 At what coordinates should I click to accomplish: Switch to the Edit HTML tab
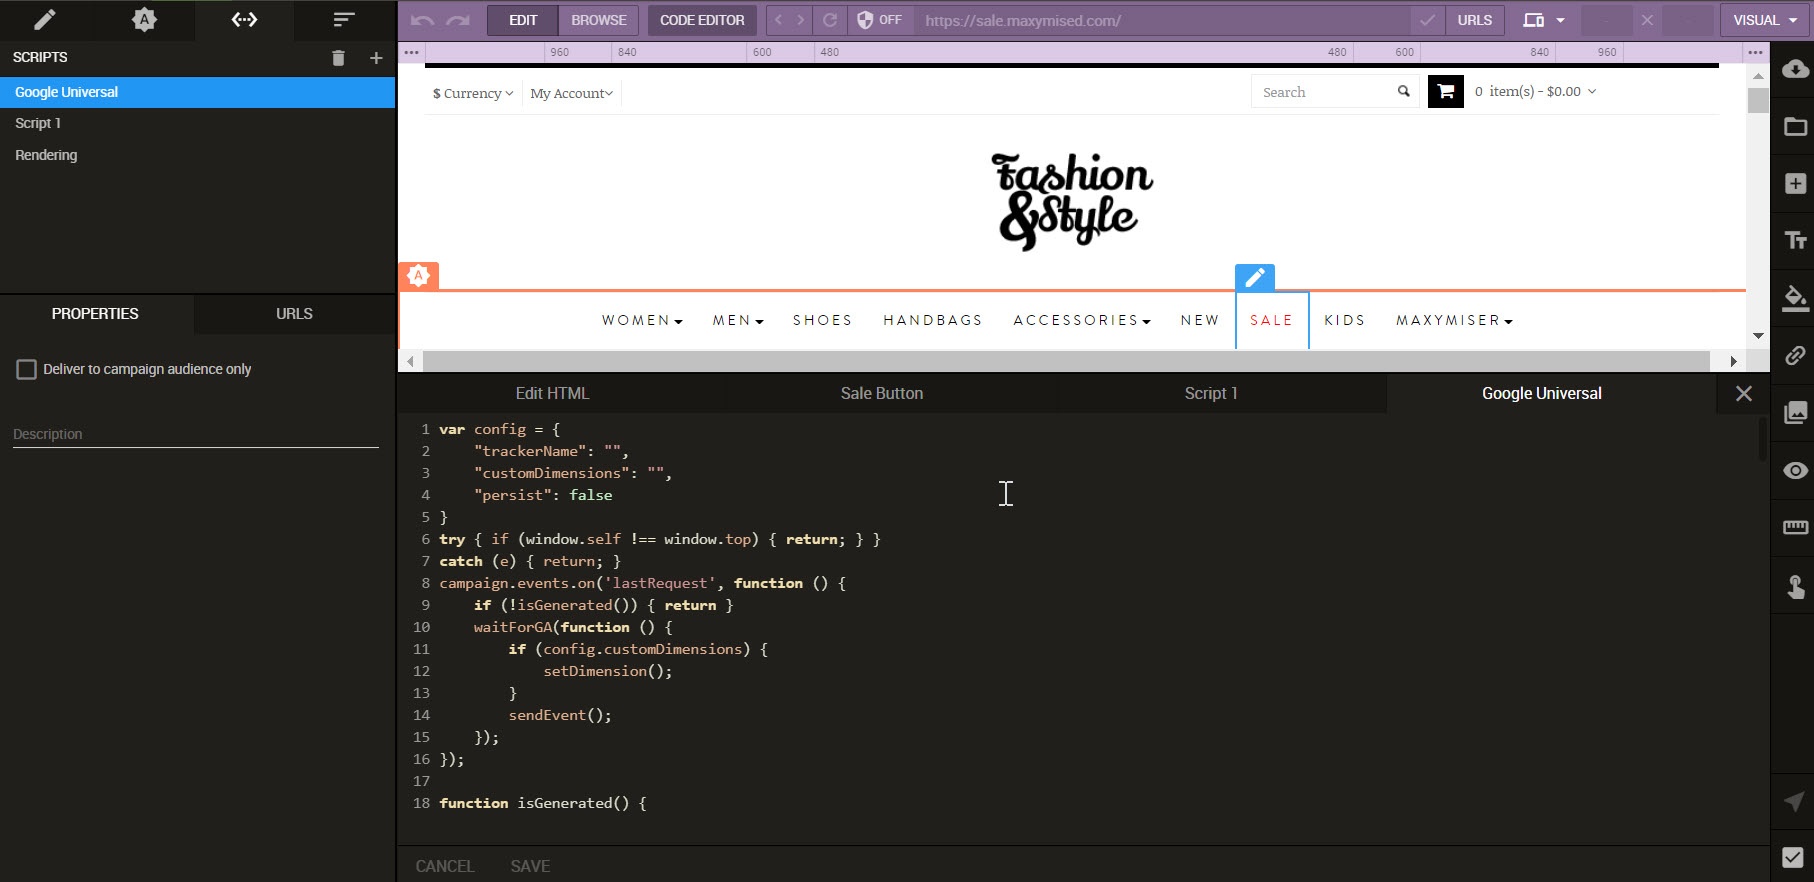[552, 394]
